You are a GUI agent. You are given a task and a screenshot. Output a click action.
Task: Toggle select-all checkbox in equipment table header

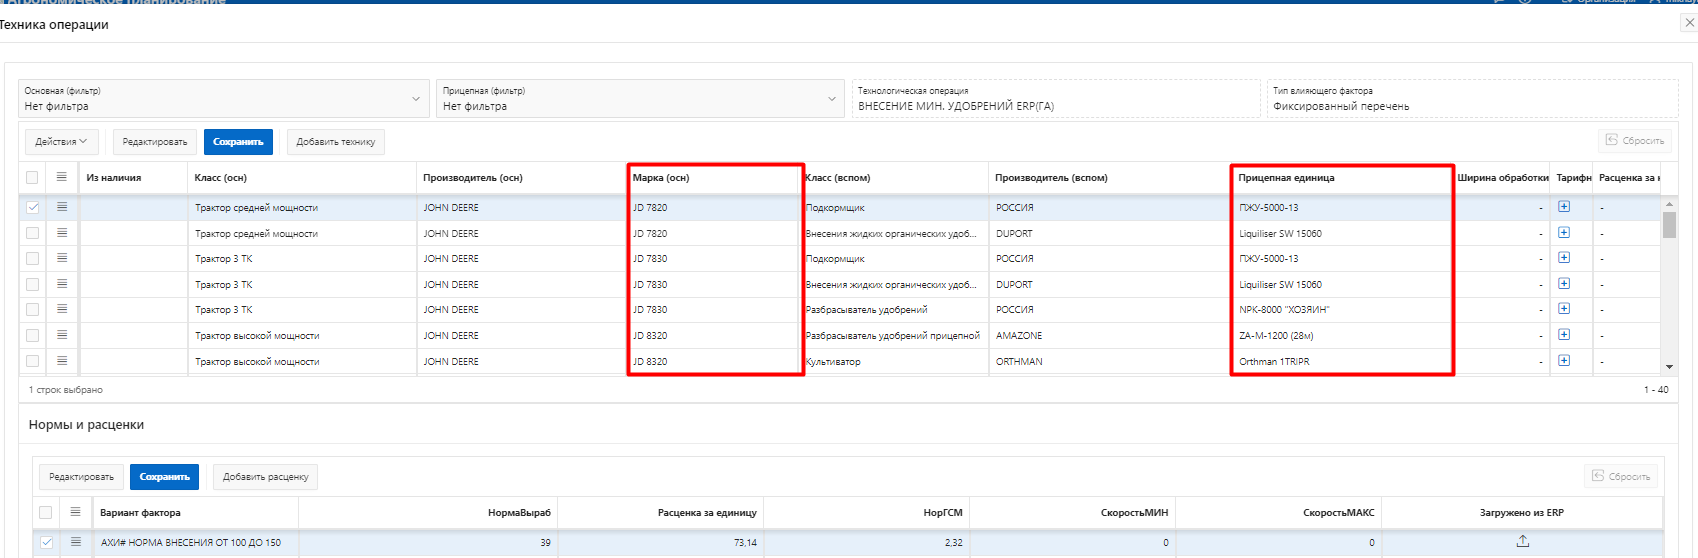tap(32, 177)
